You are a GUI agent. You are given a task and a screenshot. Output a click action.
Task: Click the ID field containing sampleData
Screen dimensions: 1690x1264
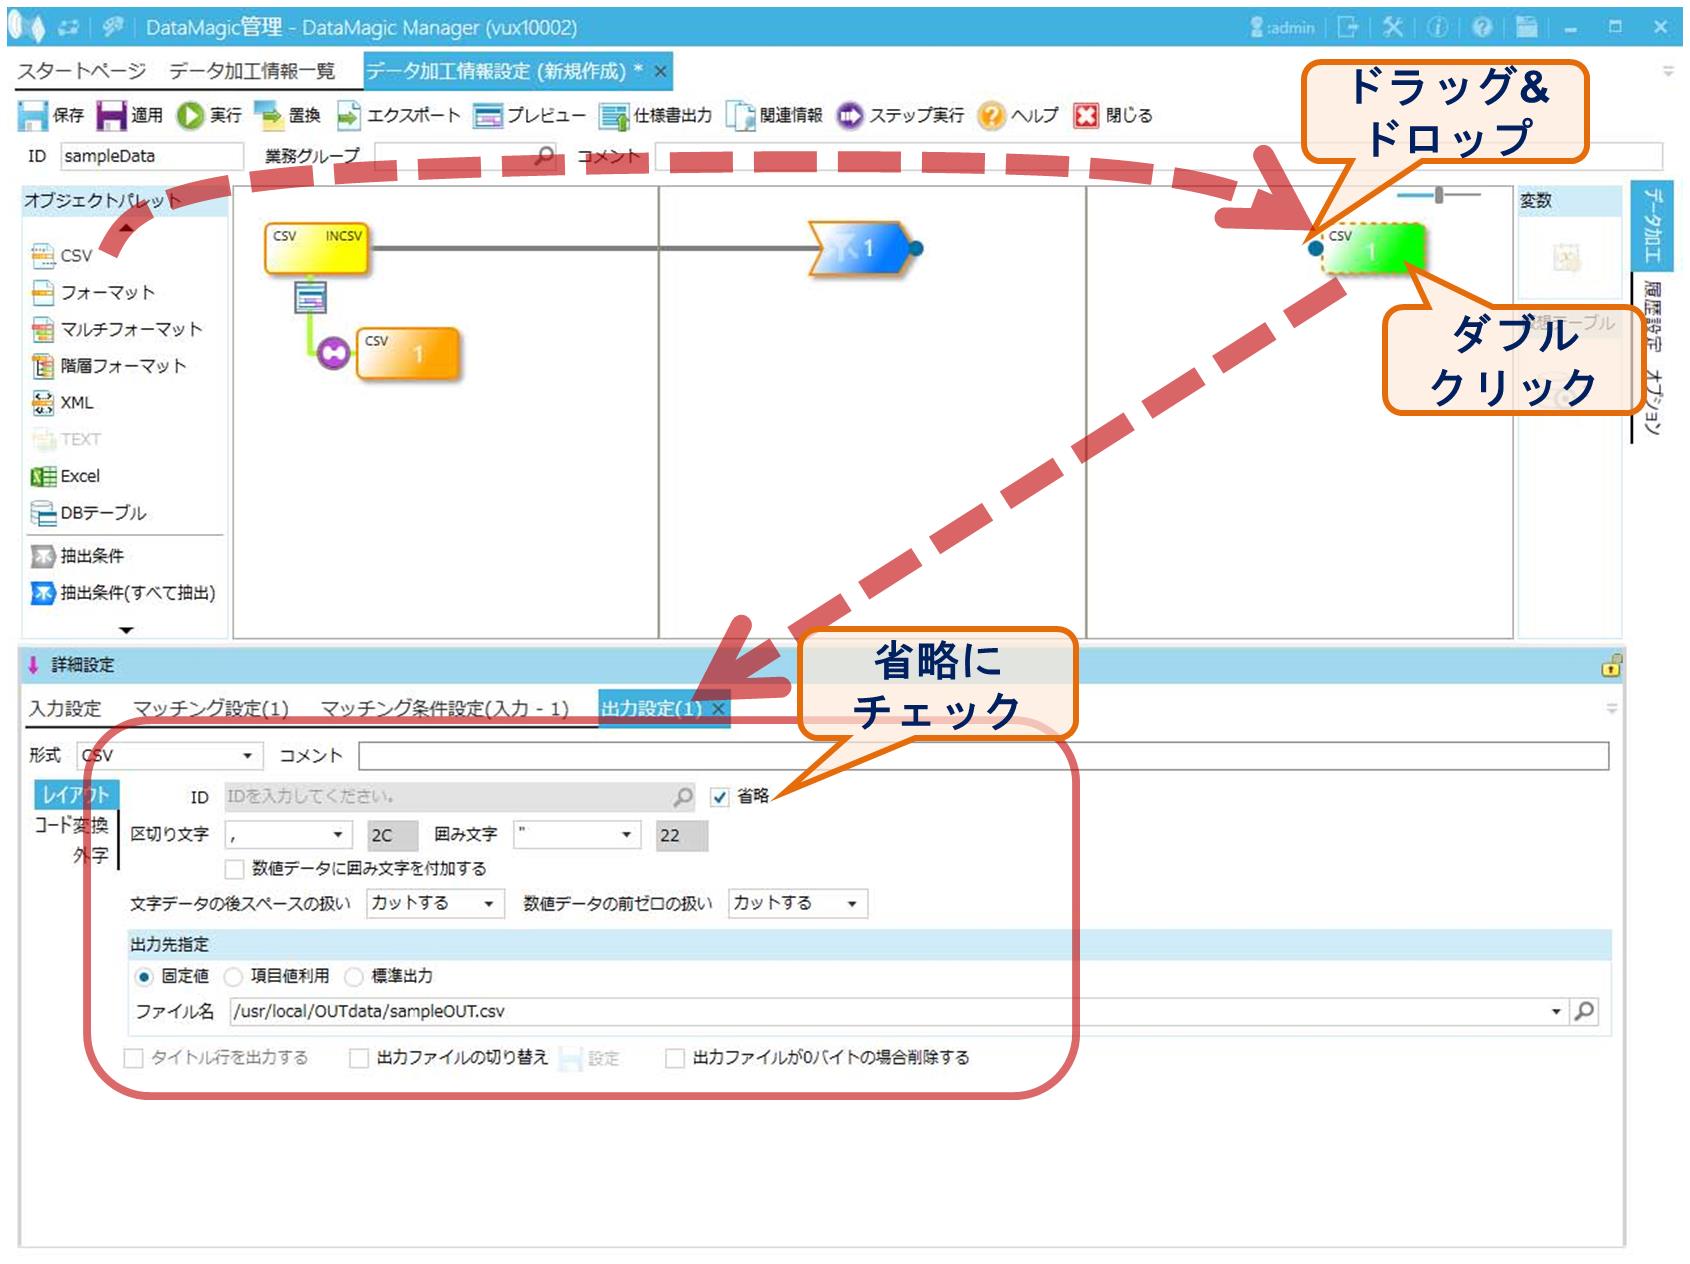pos(152,156)
